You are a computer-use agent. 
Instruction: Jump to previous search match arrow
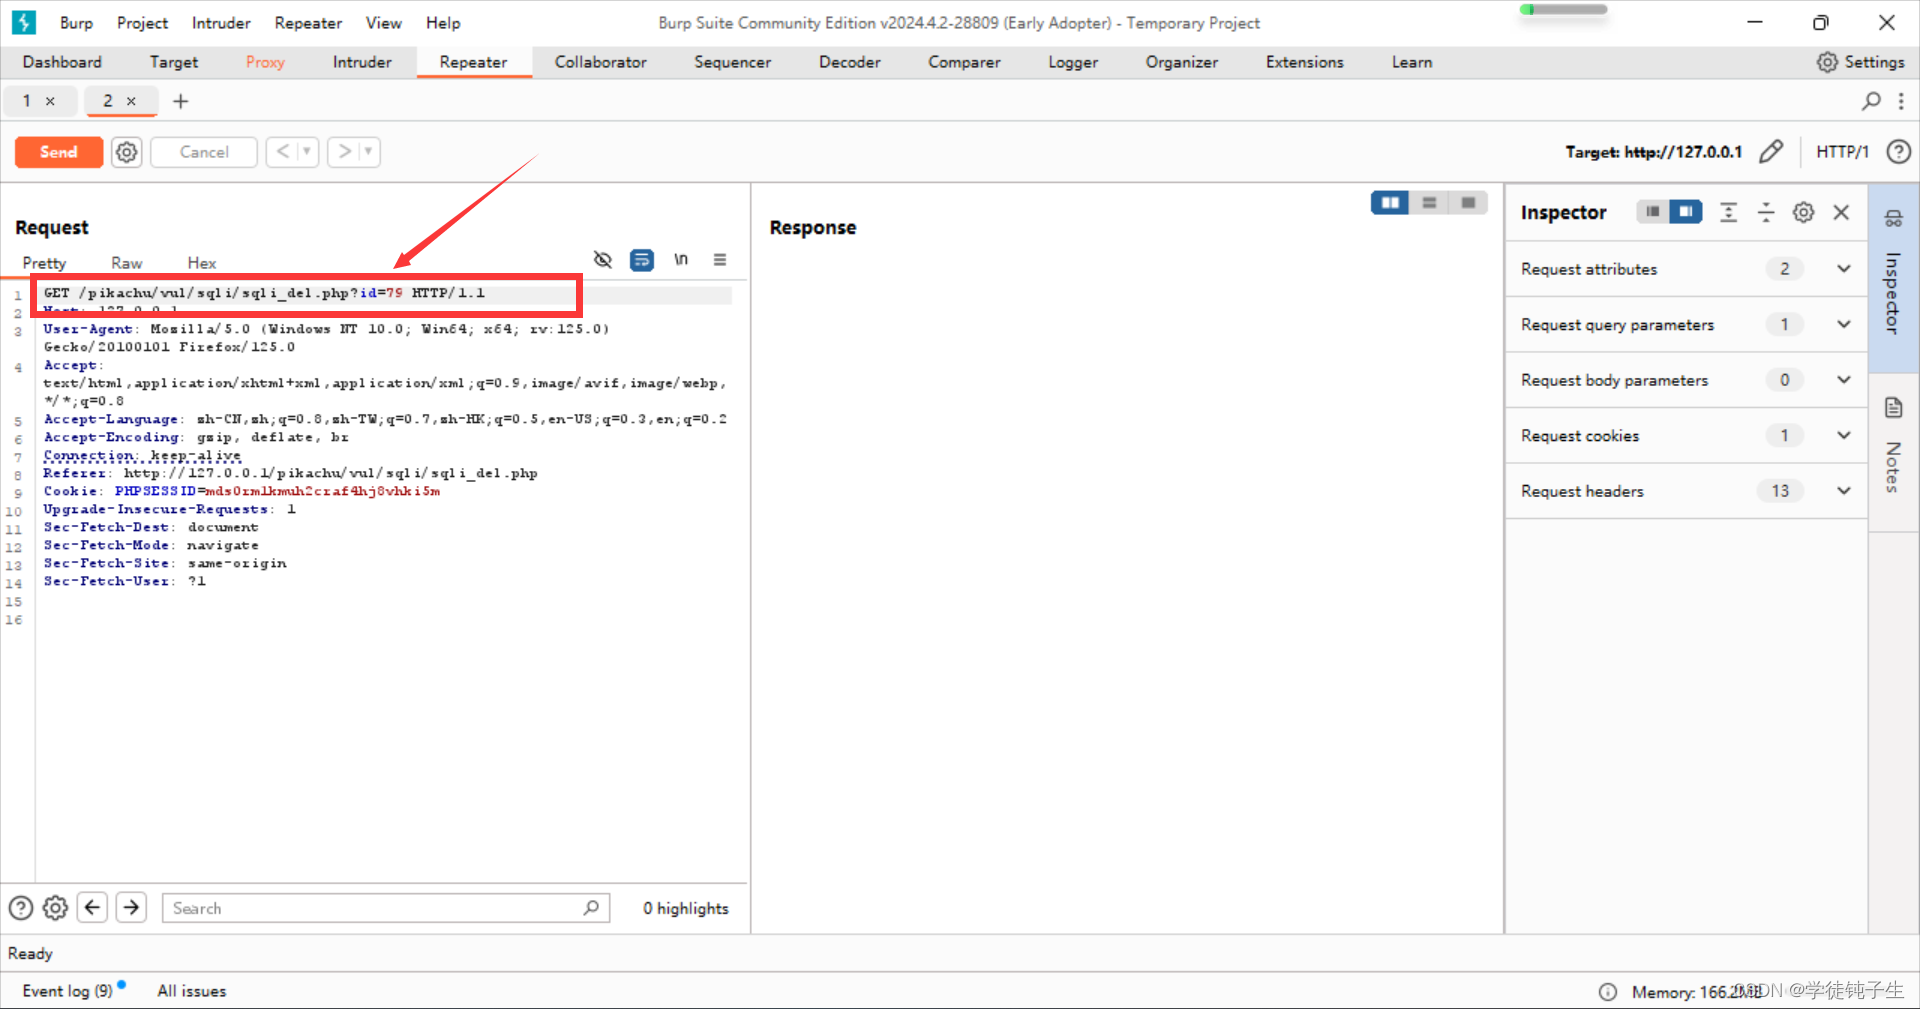coord(93,908)
